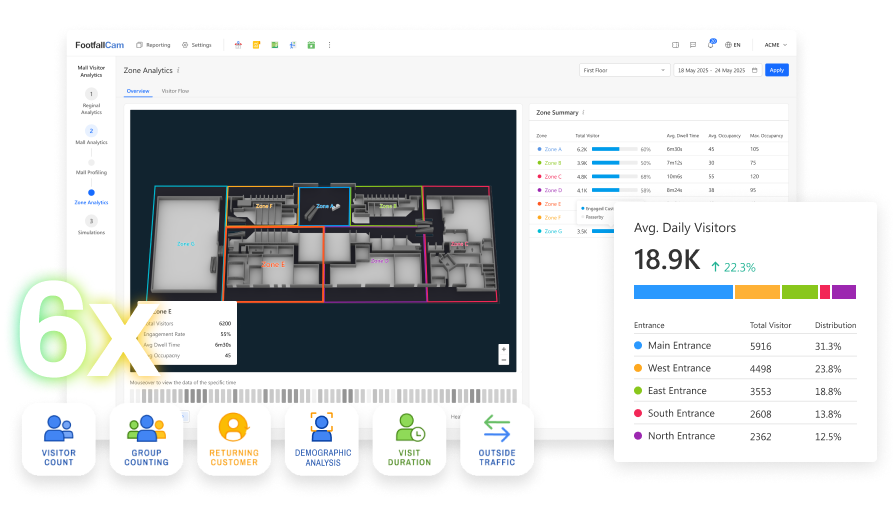The width and height of the screenshot is (893, 511).
Task: Open the First Floor dropdown
Action: pos(624,70)
